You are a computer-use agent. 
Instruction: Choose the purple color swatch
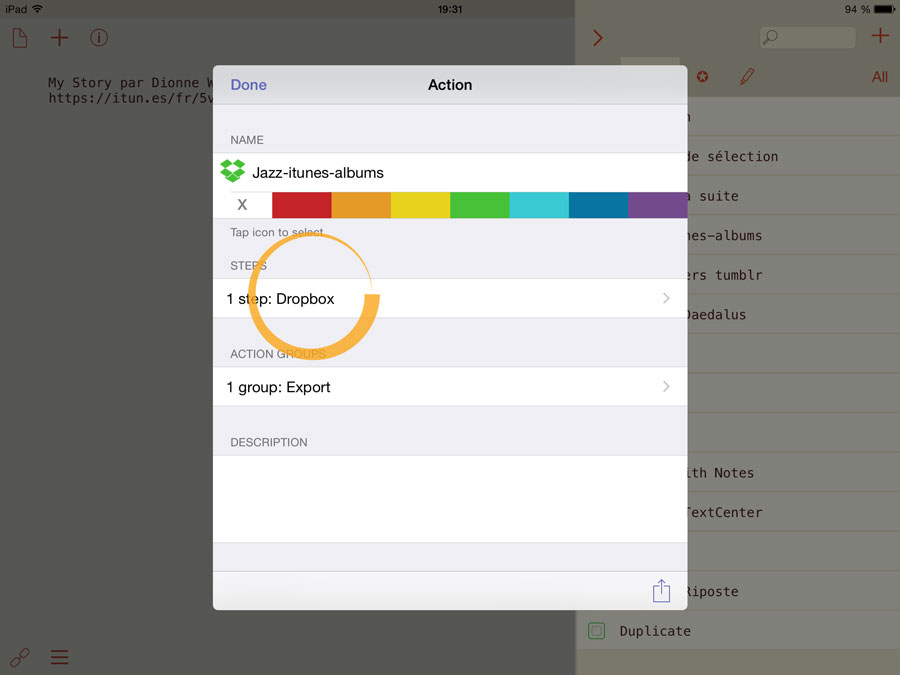click(x=658, y=205)
